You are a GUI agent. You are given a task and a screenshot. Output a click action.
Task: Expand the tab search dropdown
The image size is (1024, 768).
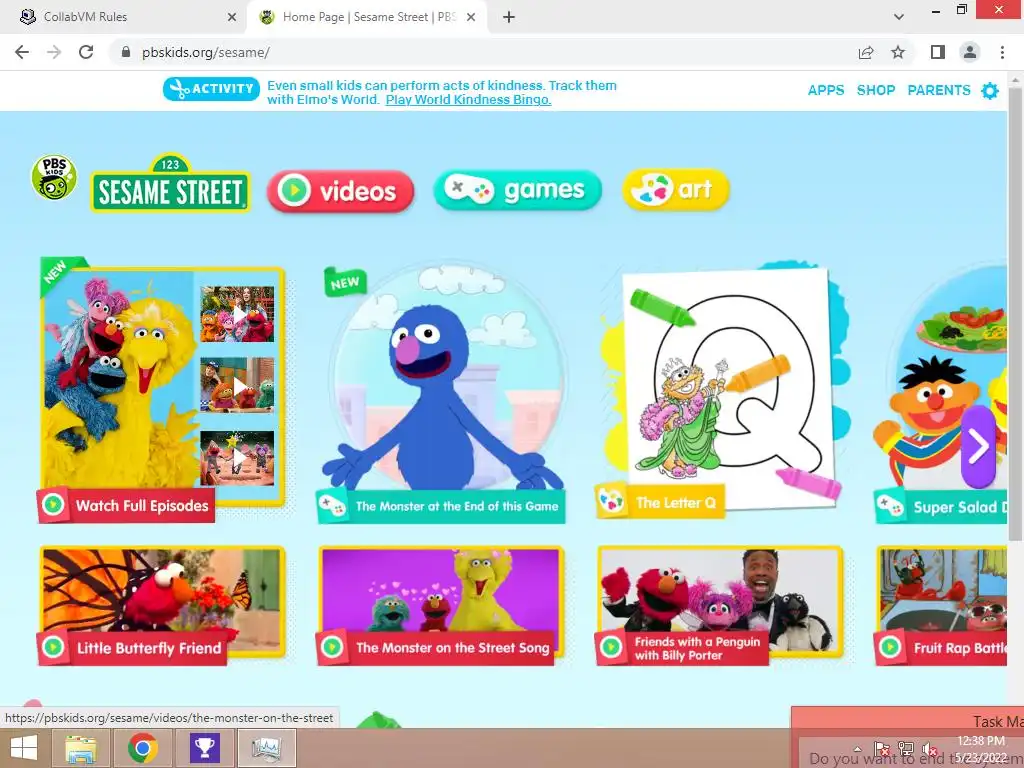pyautogui.click(x=899, y=17)
